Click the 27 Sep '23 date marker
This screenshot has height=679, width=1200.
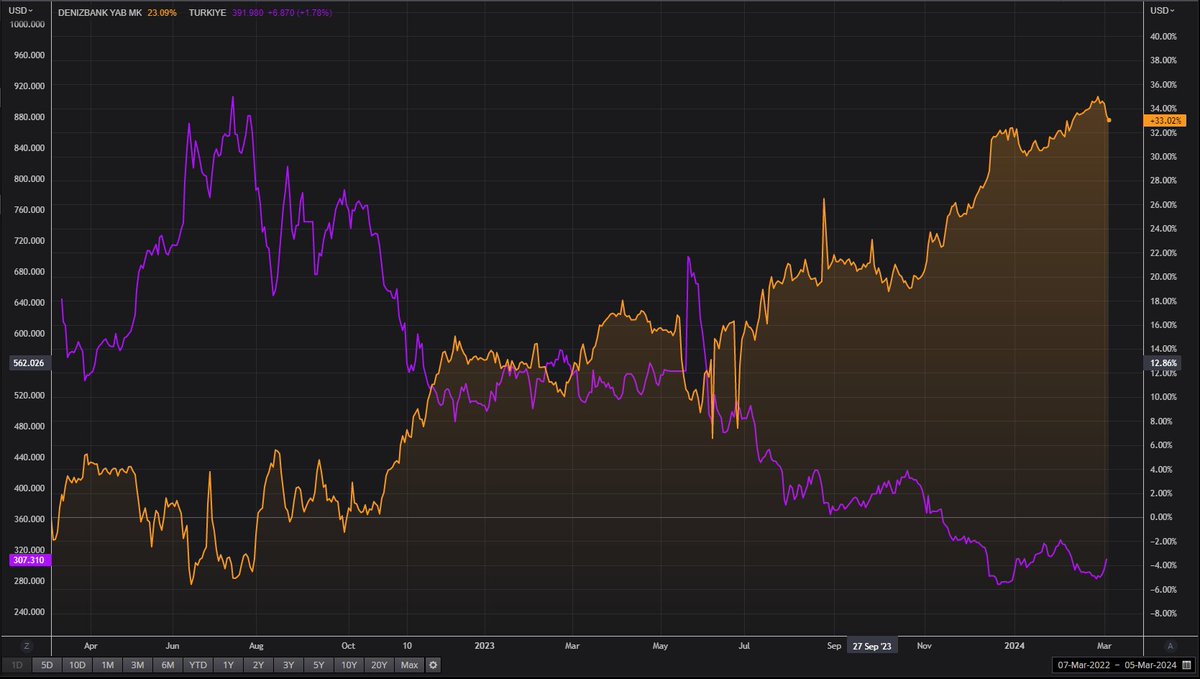(873, 646)
